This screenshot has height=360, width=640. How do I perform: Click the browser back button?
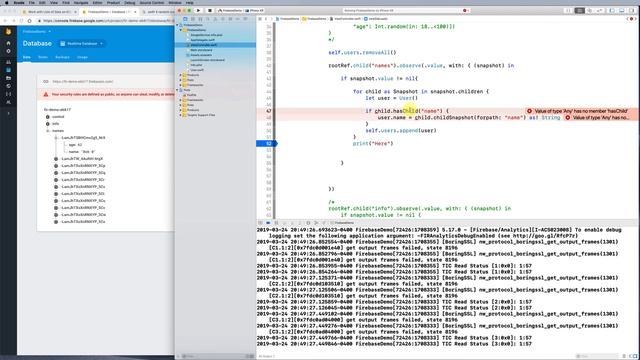pos(5,20)
